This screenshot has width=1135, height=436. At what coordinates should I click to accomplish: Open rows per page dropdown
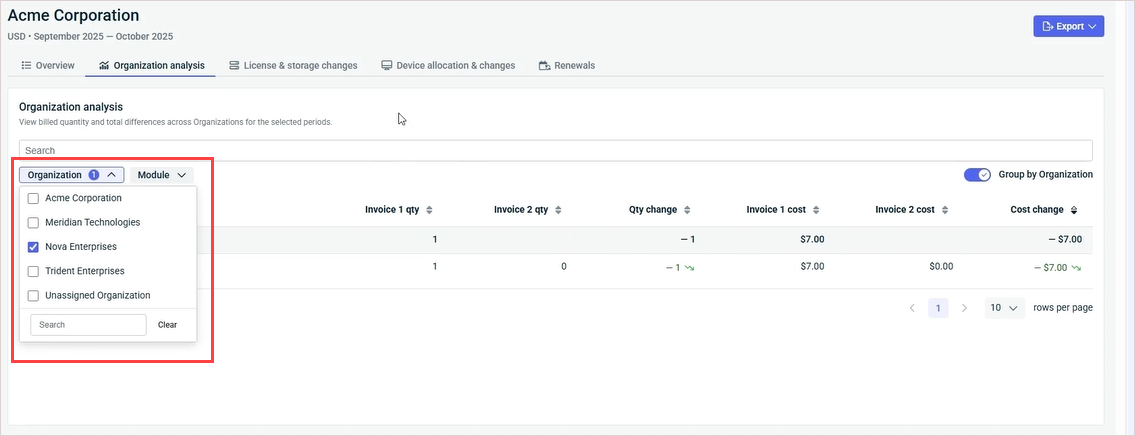[1004, 308]
